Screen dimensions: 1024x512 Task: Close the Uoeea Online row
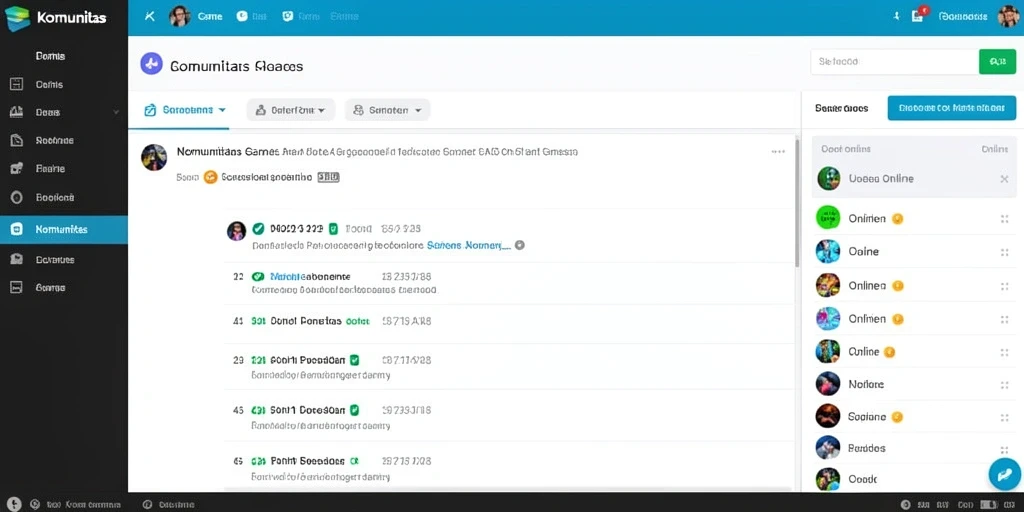click(x=1004, y=178)
